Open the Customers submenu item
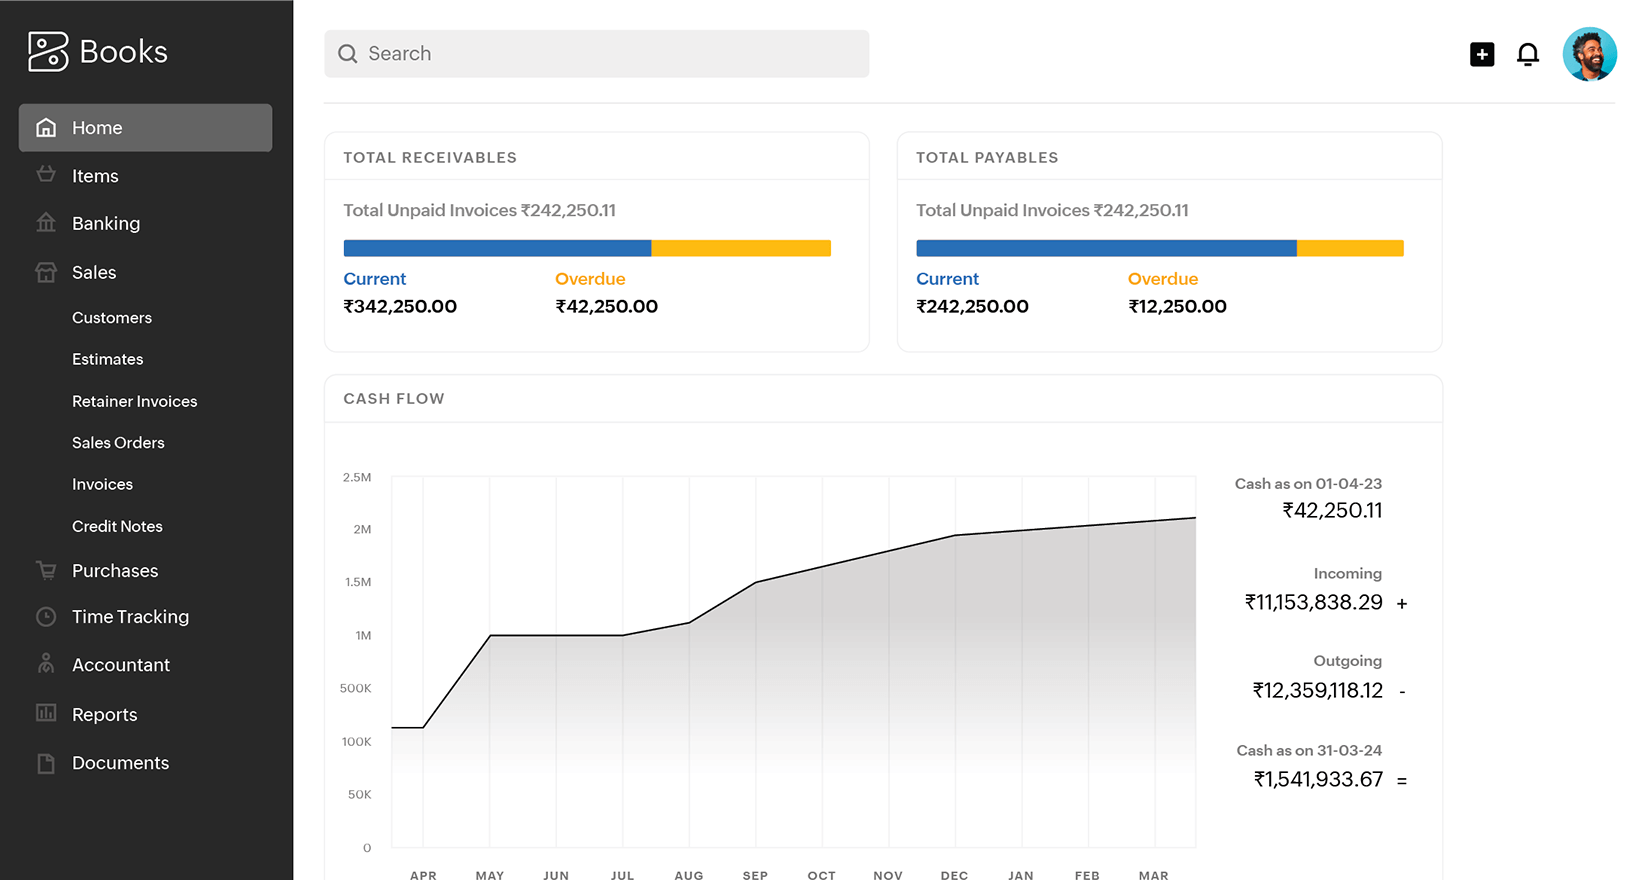Screen dimensions: 1650x880 point(112,318)
